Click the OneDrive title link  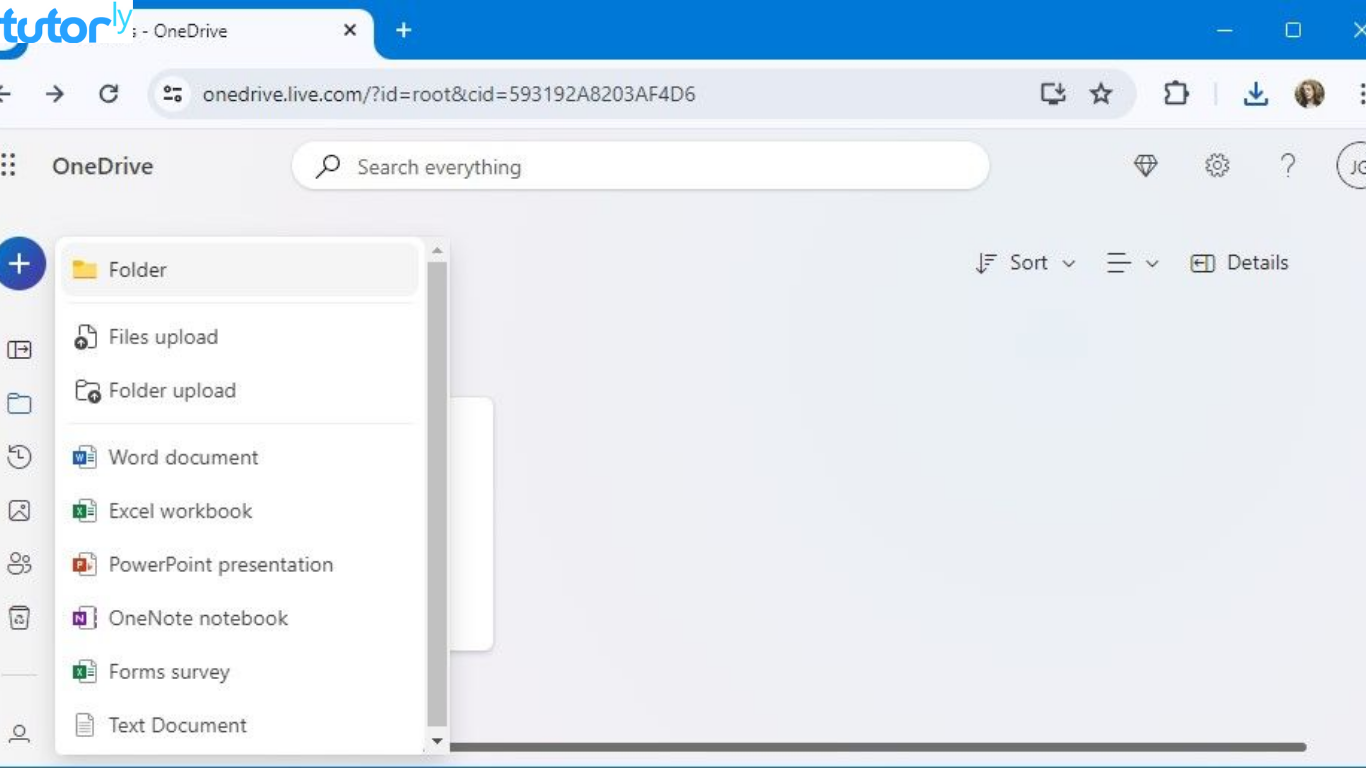(103, 166)
